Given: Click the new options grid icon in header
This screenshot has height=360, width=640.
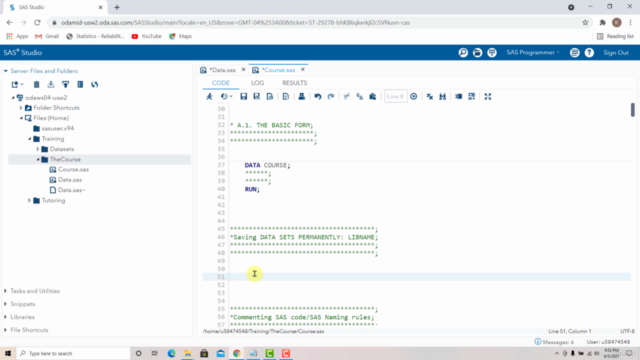Looking at the screenshot, I should [x=492, y=53].
